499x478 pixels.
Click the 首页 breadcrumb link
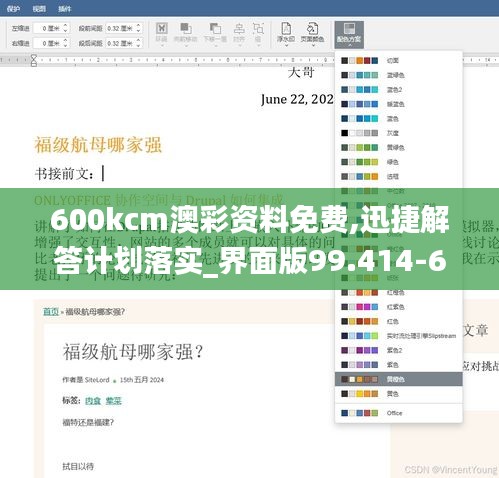pos(51,312)
